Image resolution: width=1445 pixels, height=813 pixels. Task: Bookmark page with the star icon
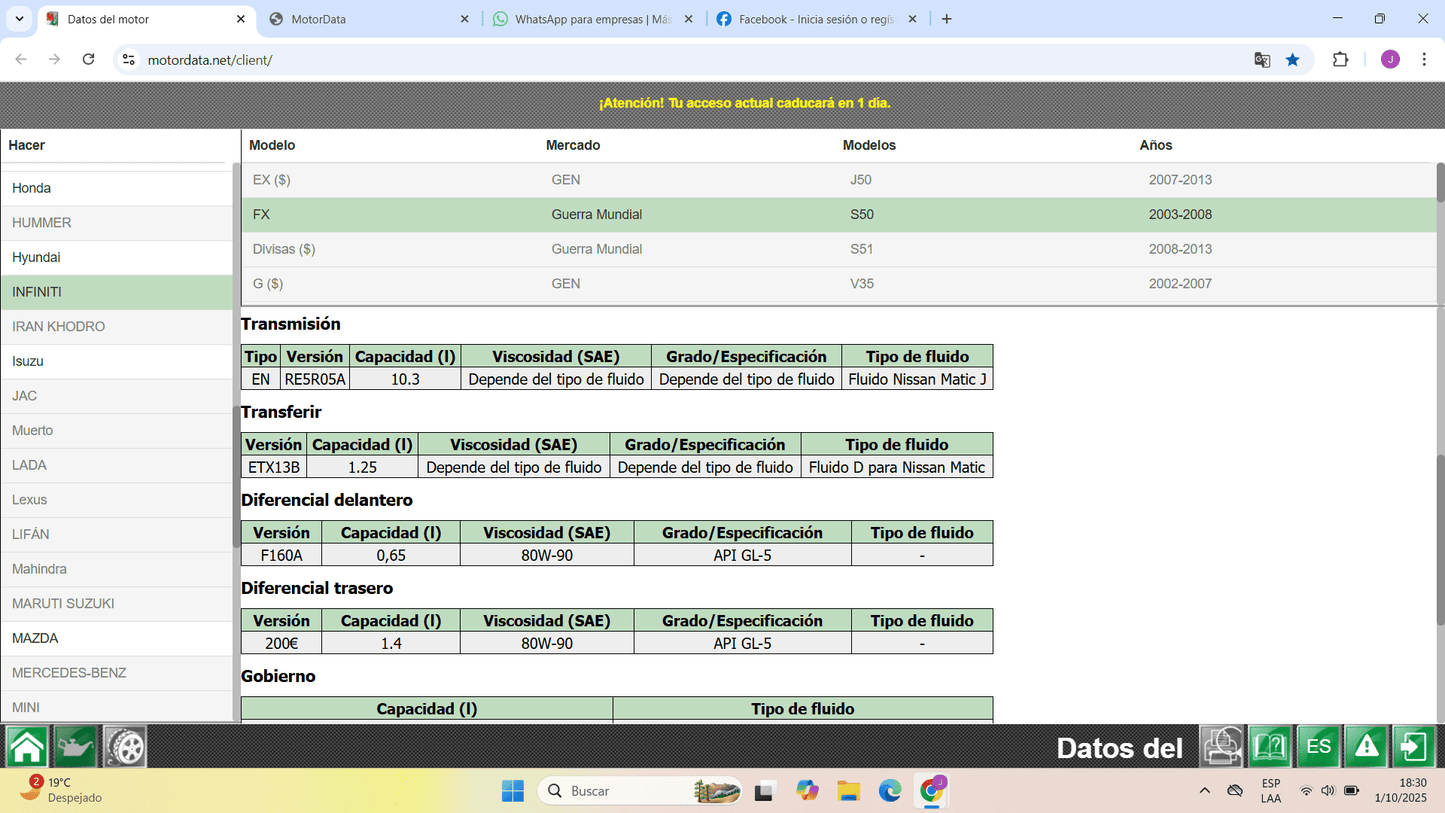point(1292,60)
